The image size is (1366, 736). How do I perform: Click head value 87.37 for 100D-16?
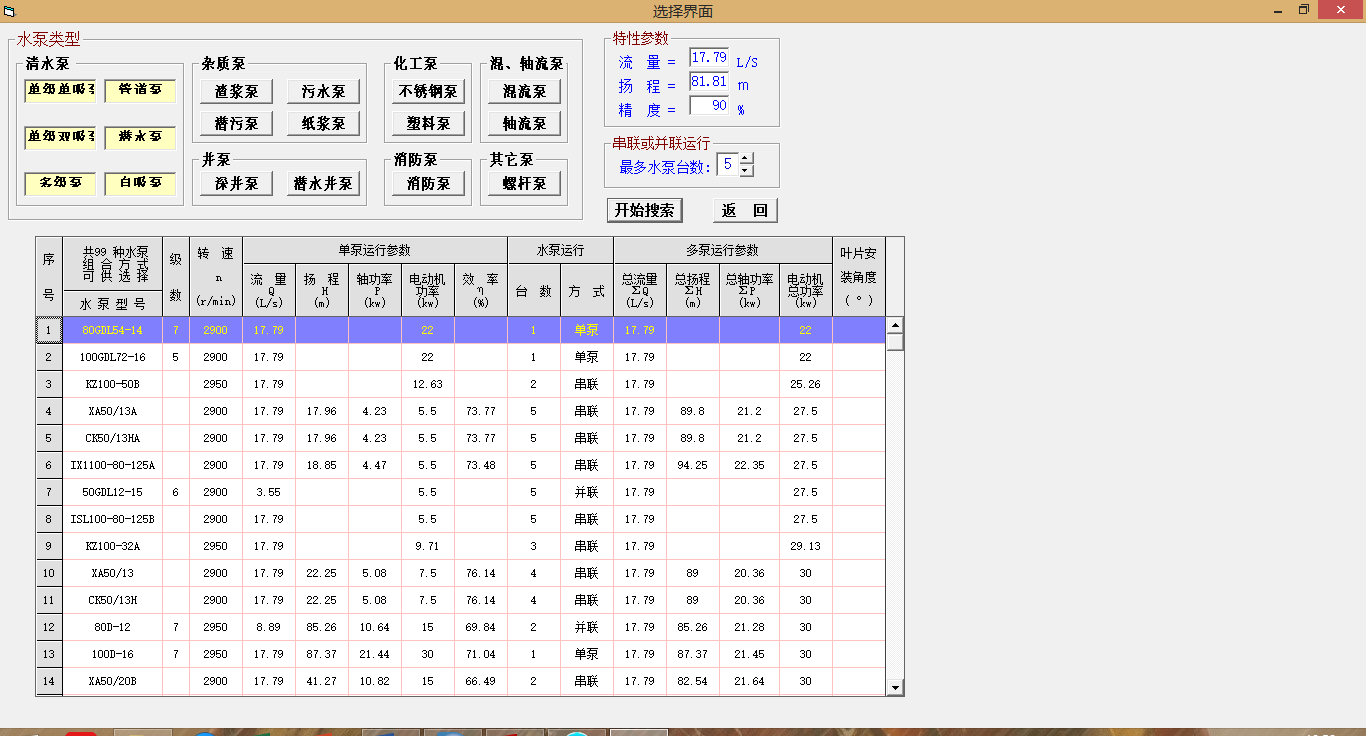(322, 654)
